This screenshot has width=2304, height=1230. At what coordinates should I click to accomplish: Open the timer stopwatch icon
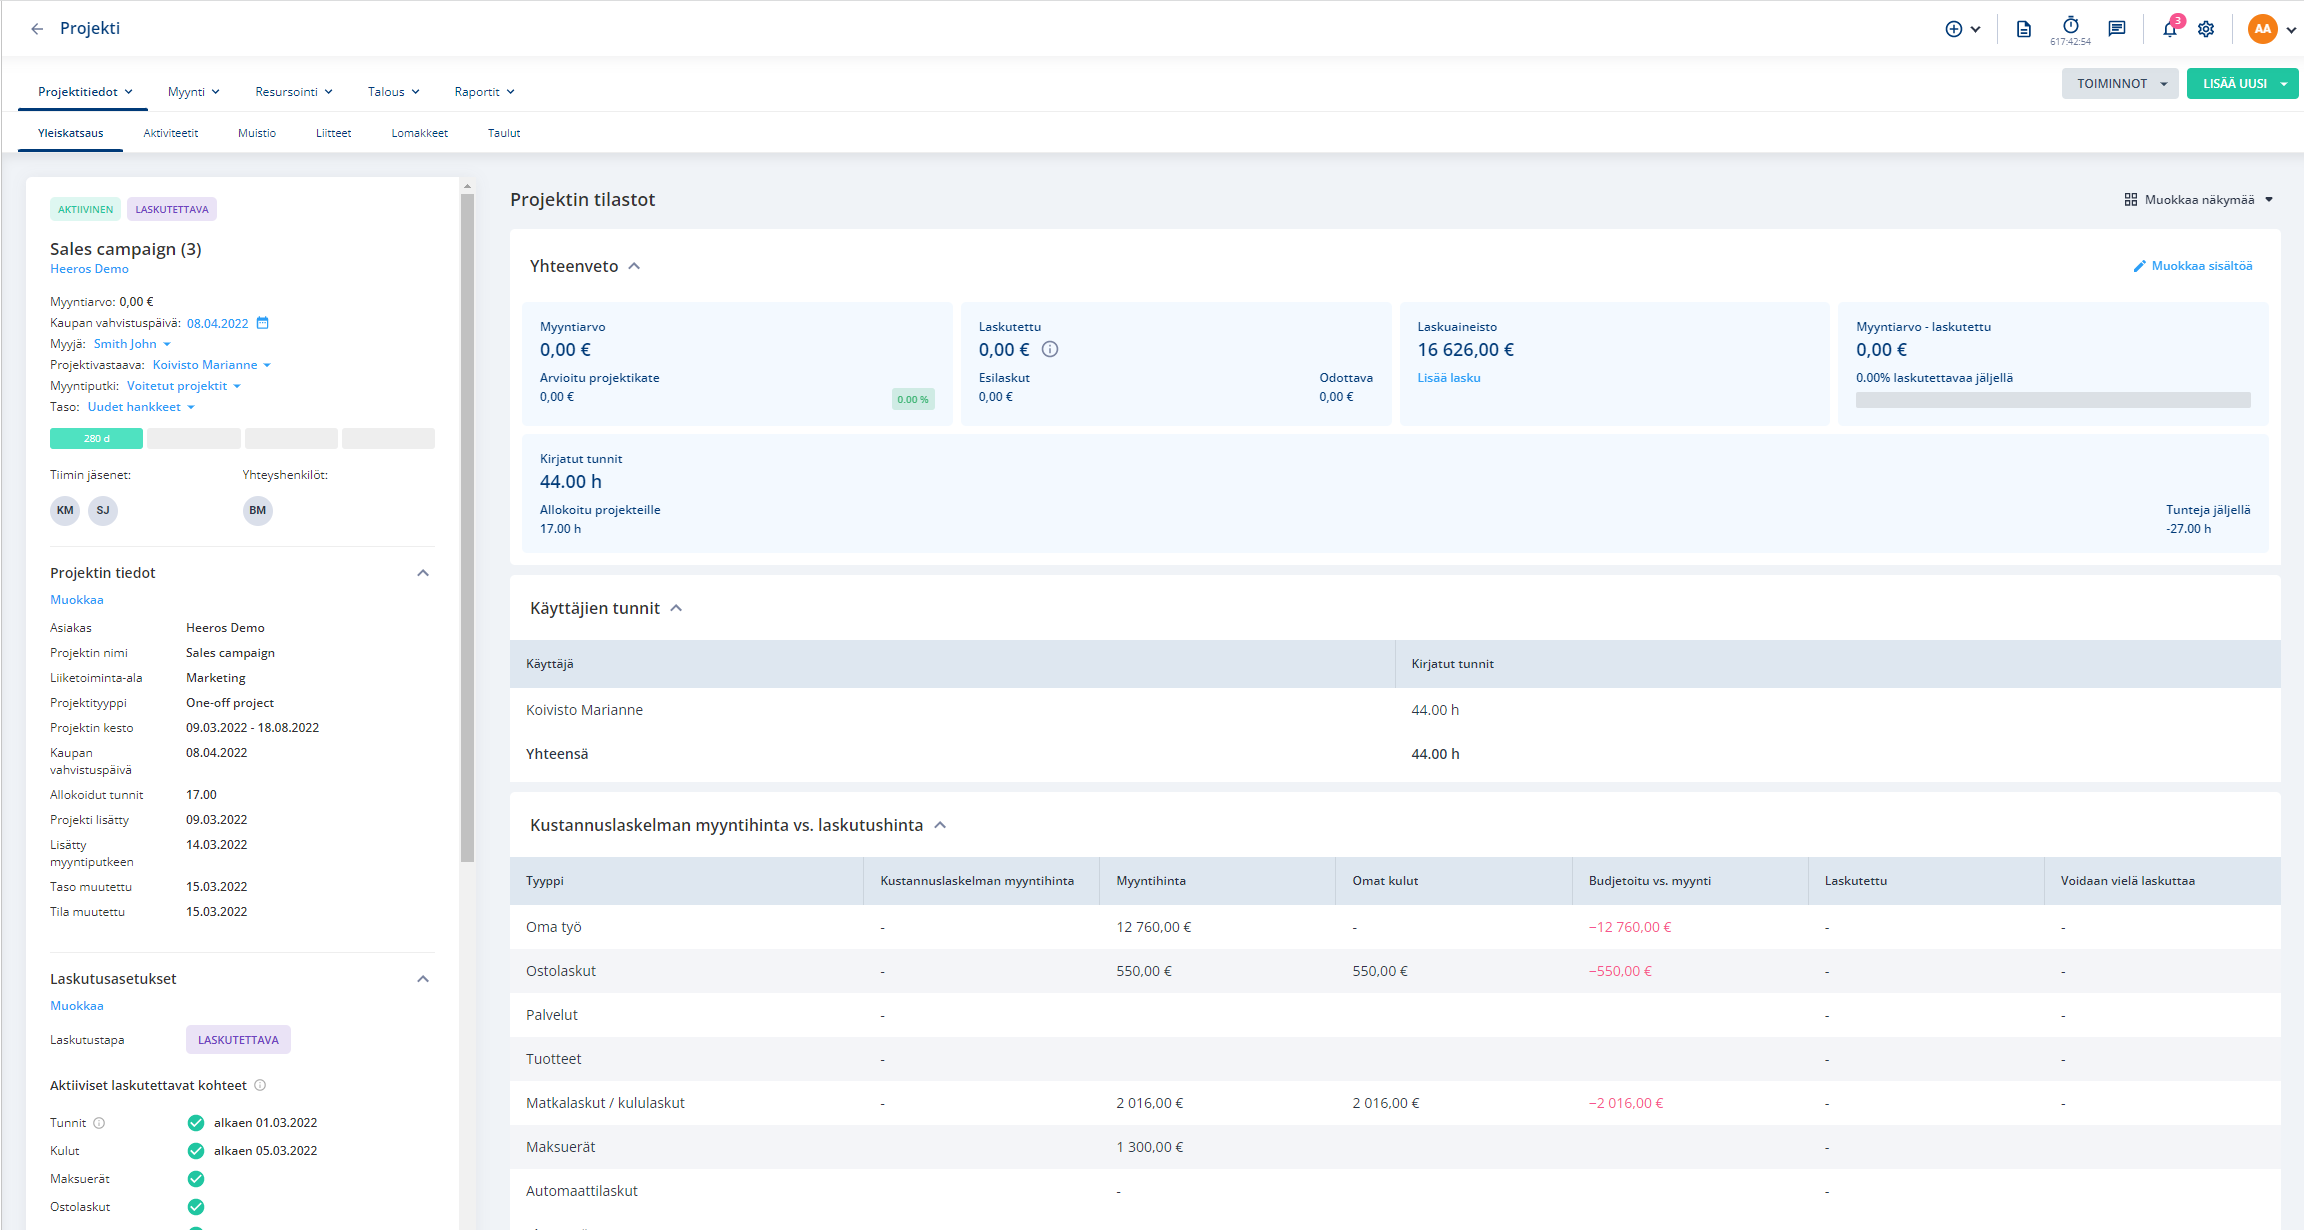(x=2070, y=26)
